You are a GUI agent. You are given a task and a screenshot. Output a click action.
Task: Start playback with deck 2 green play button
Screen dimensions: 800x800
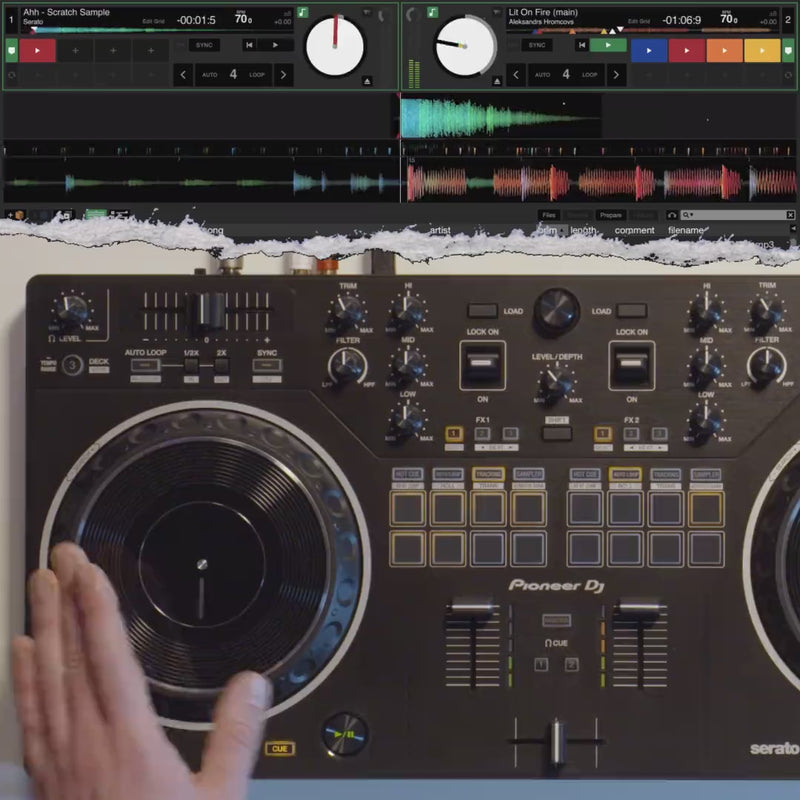[x=608, y=45]
